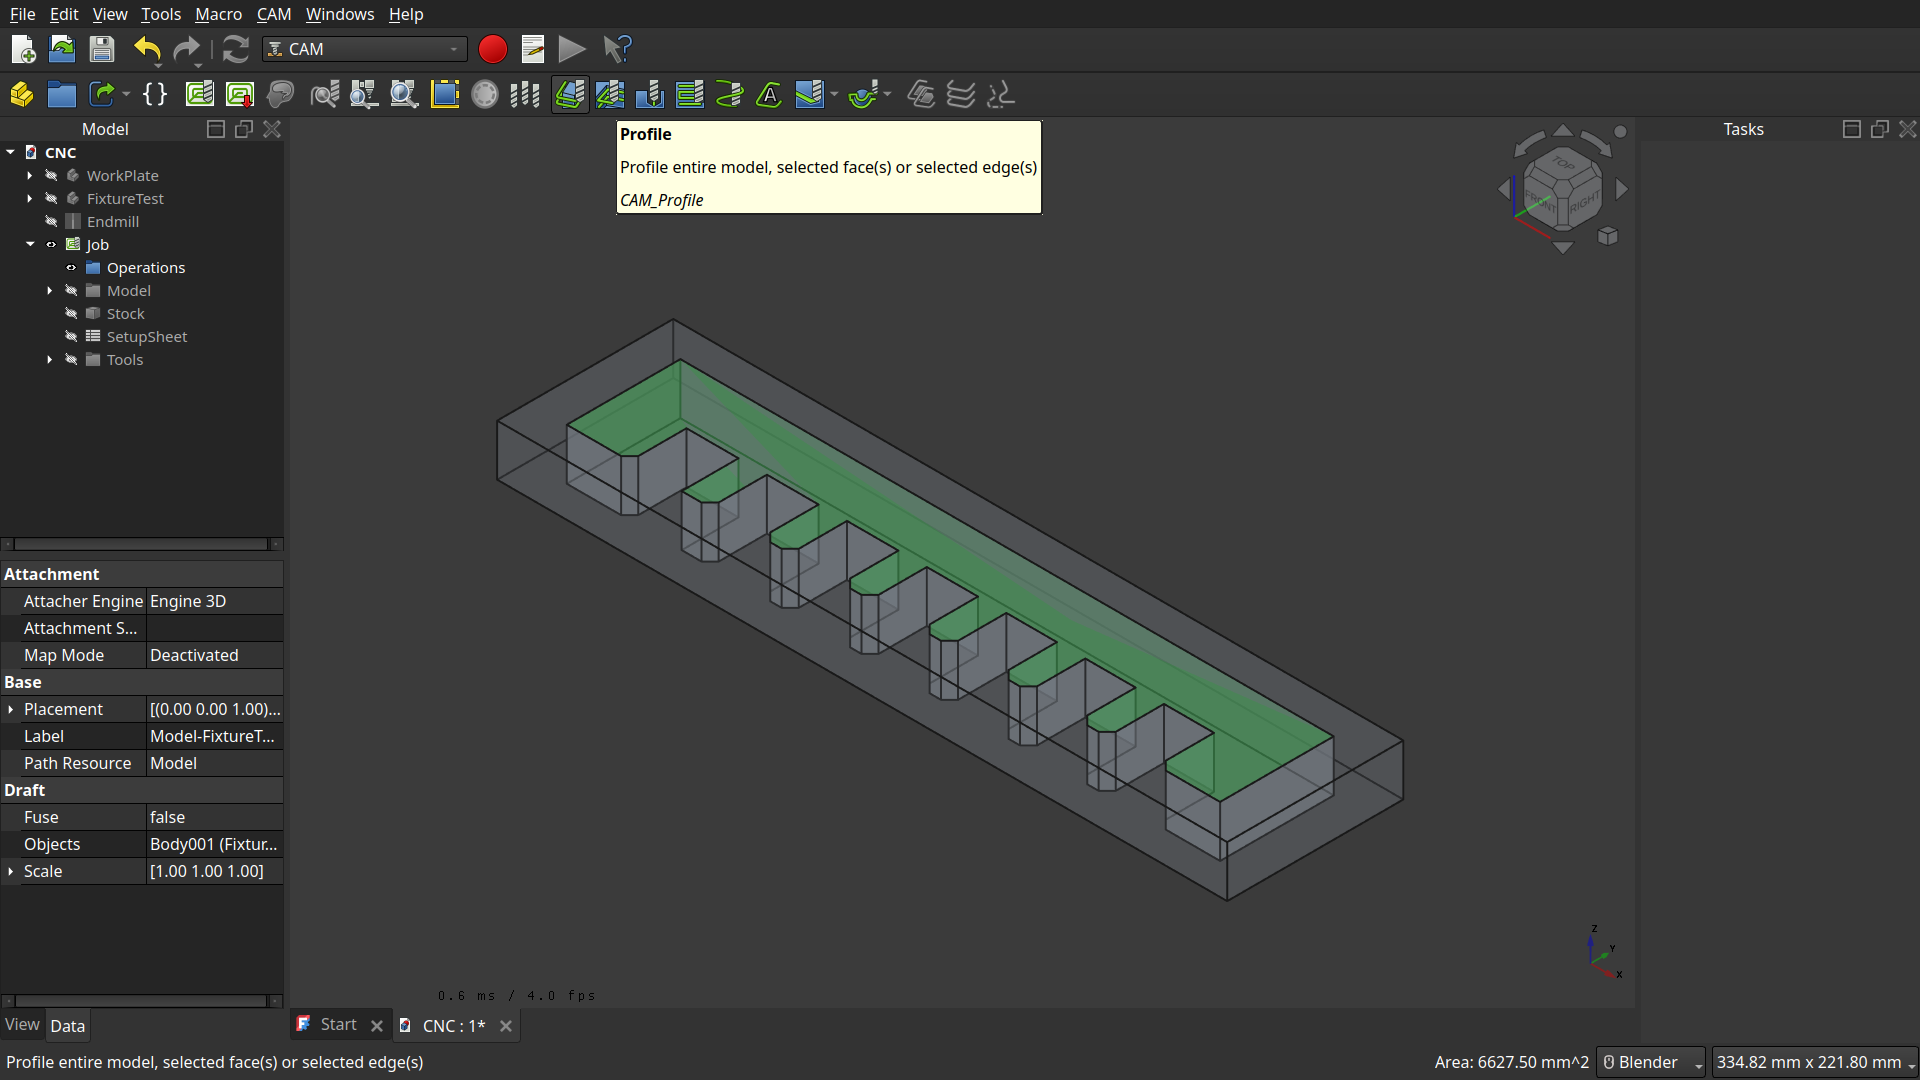Open the dimension units dropdown in status bar
This screenshot has width=1920, height=1080.
(1815, 1062)
